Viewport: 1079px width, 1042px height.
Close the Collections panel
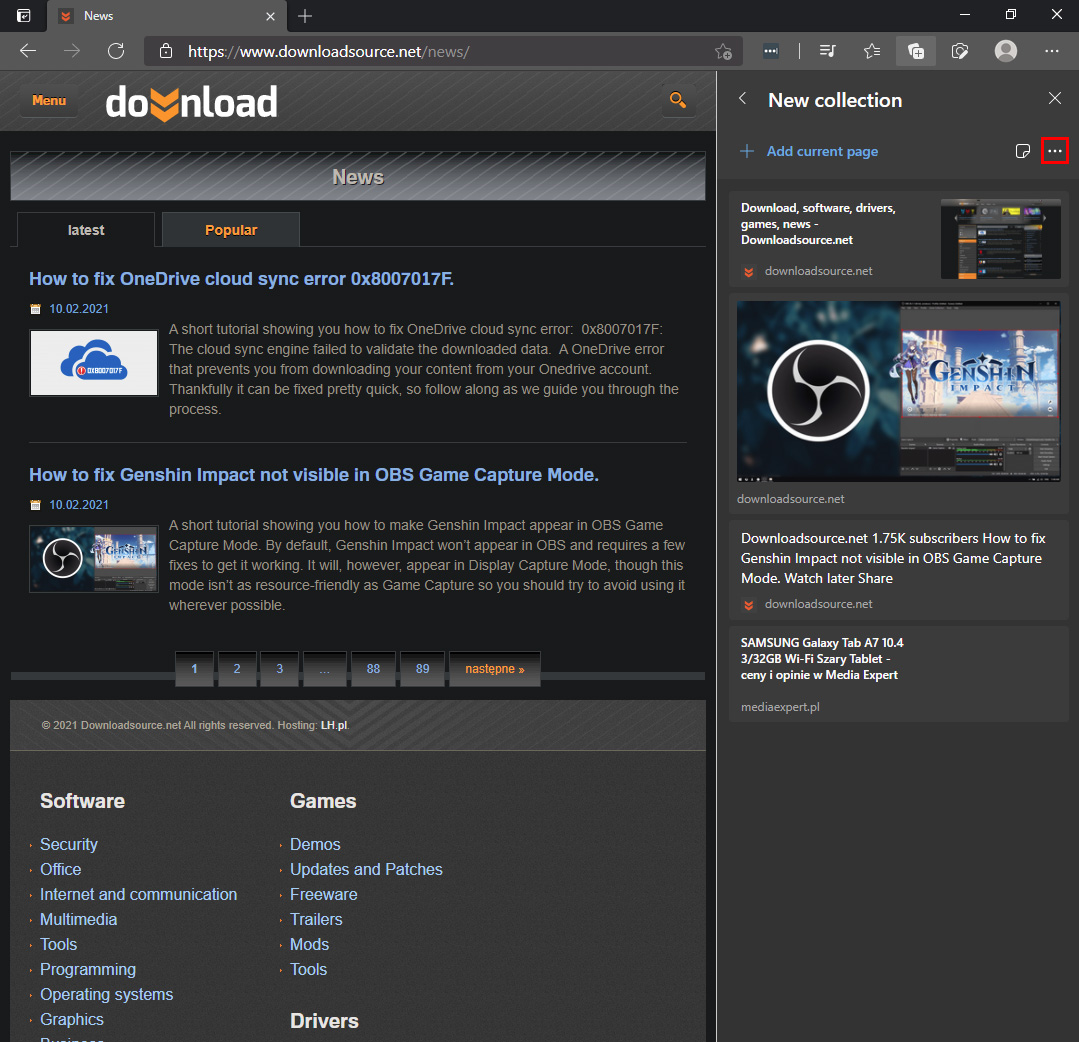1054,98
